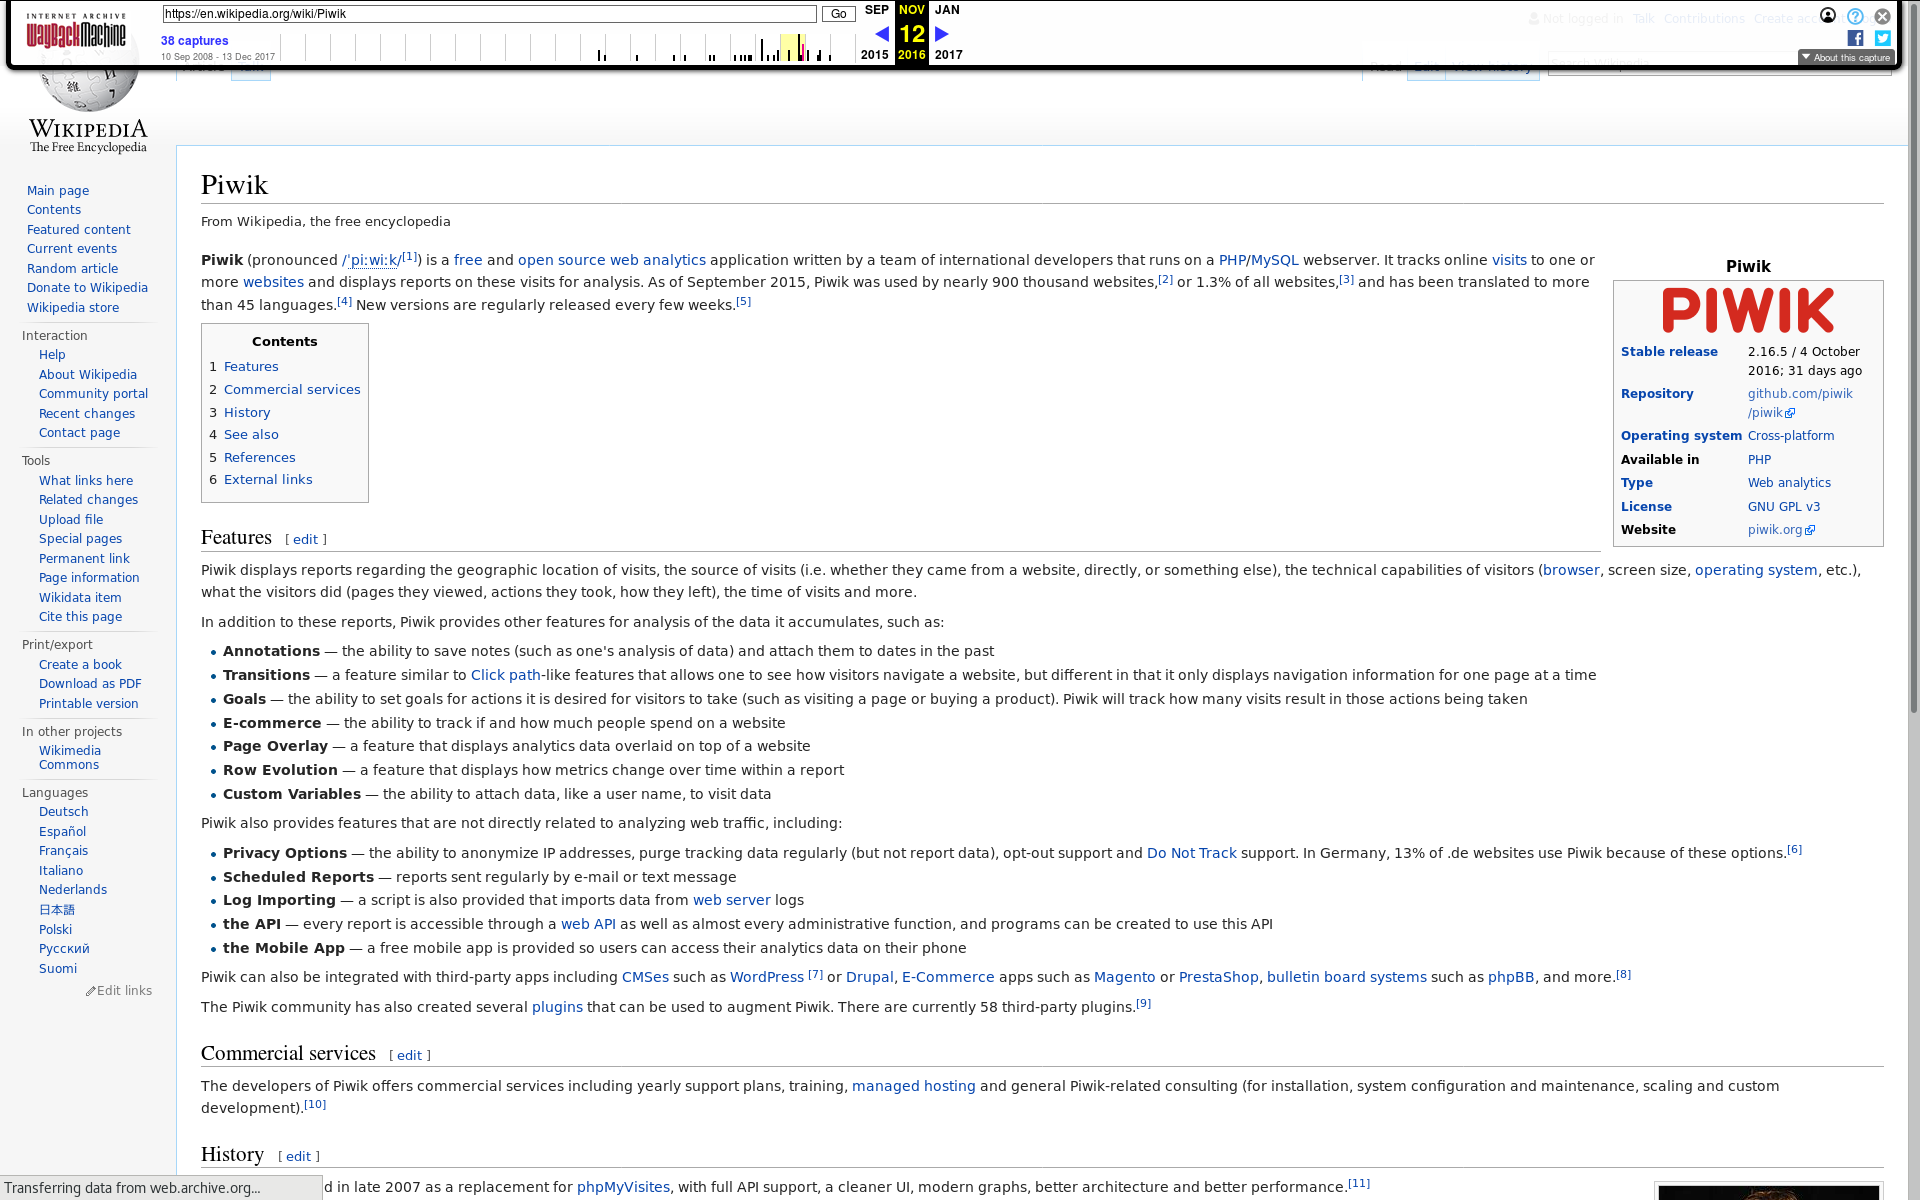
Task: Open the PIWIK logo image
Action: 1748,310
